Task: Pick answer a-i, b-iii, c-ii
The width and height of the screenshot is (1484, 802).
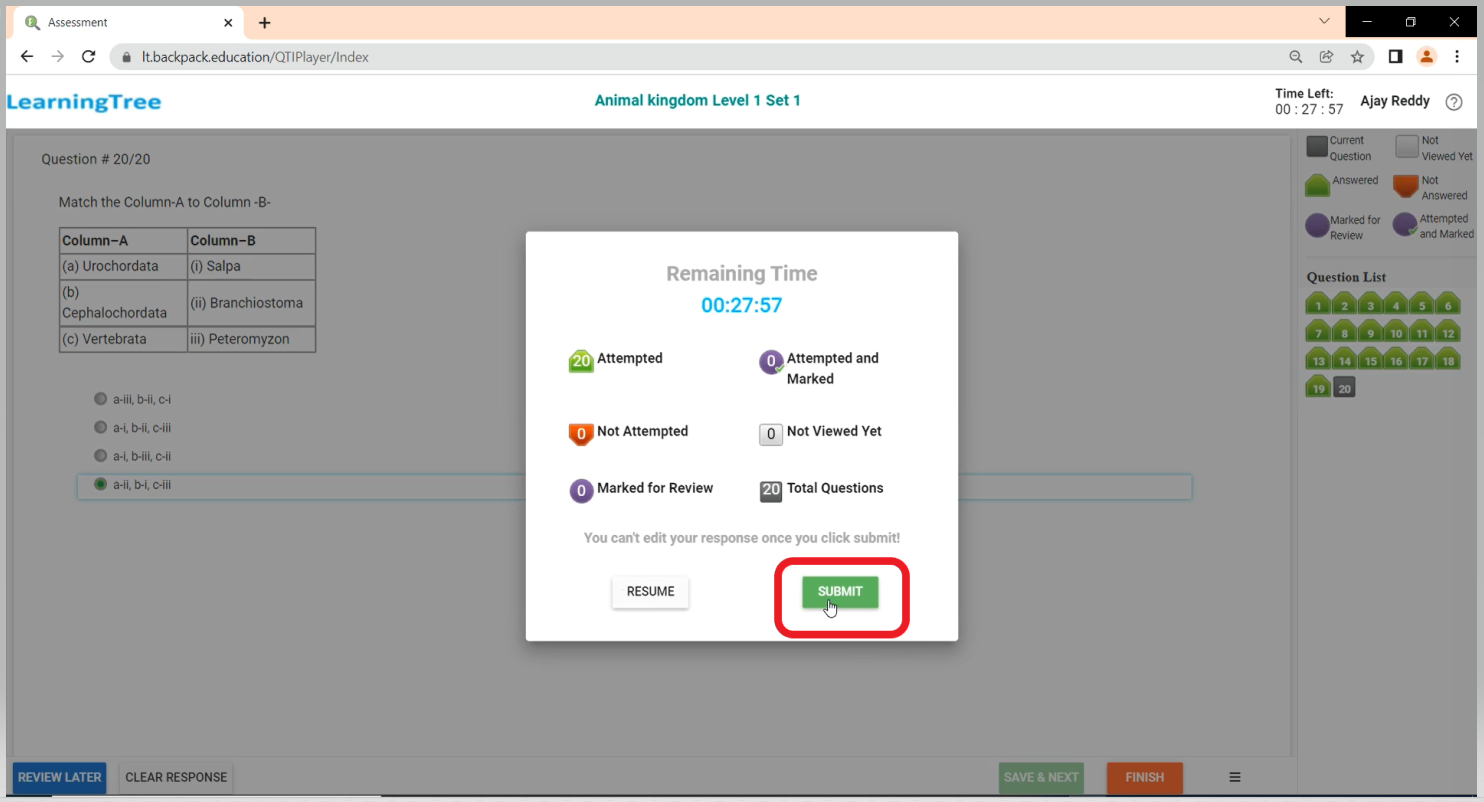Action: point(100,456)
